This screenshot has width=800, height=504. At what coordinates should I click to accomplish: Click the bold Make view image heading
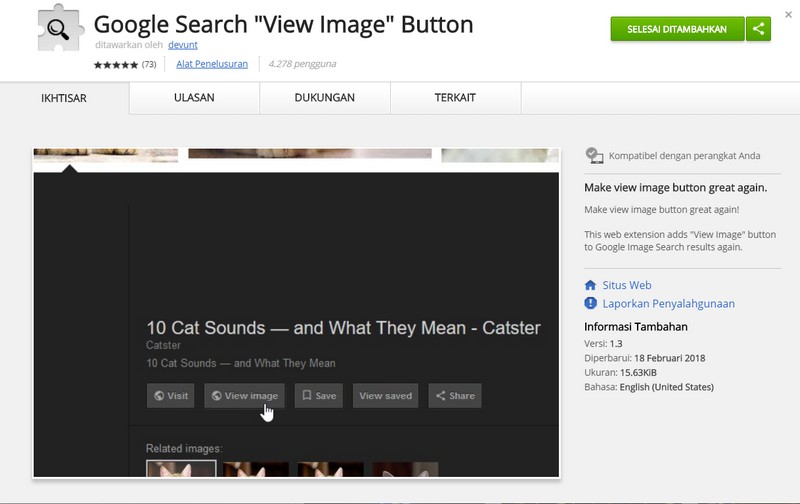point(676,188)
